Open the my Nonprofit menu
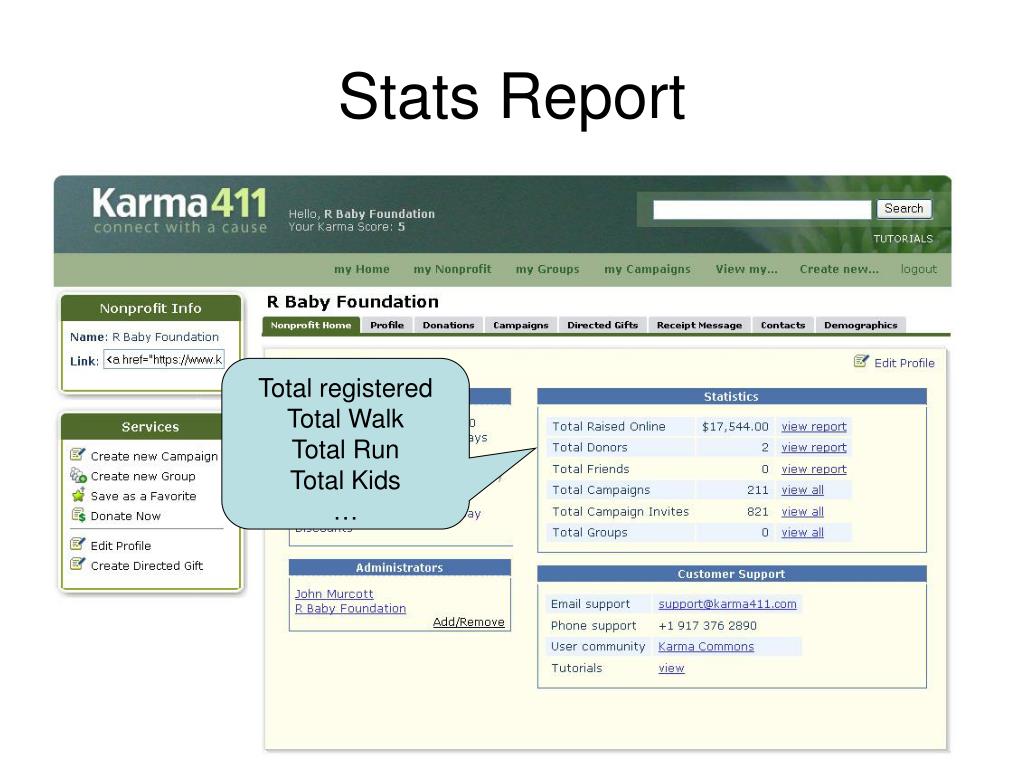 click(453, 269)
